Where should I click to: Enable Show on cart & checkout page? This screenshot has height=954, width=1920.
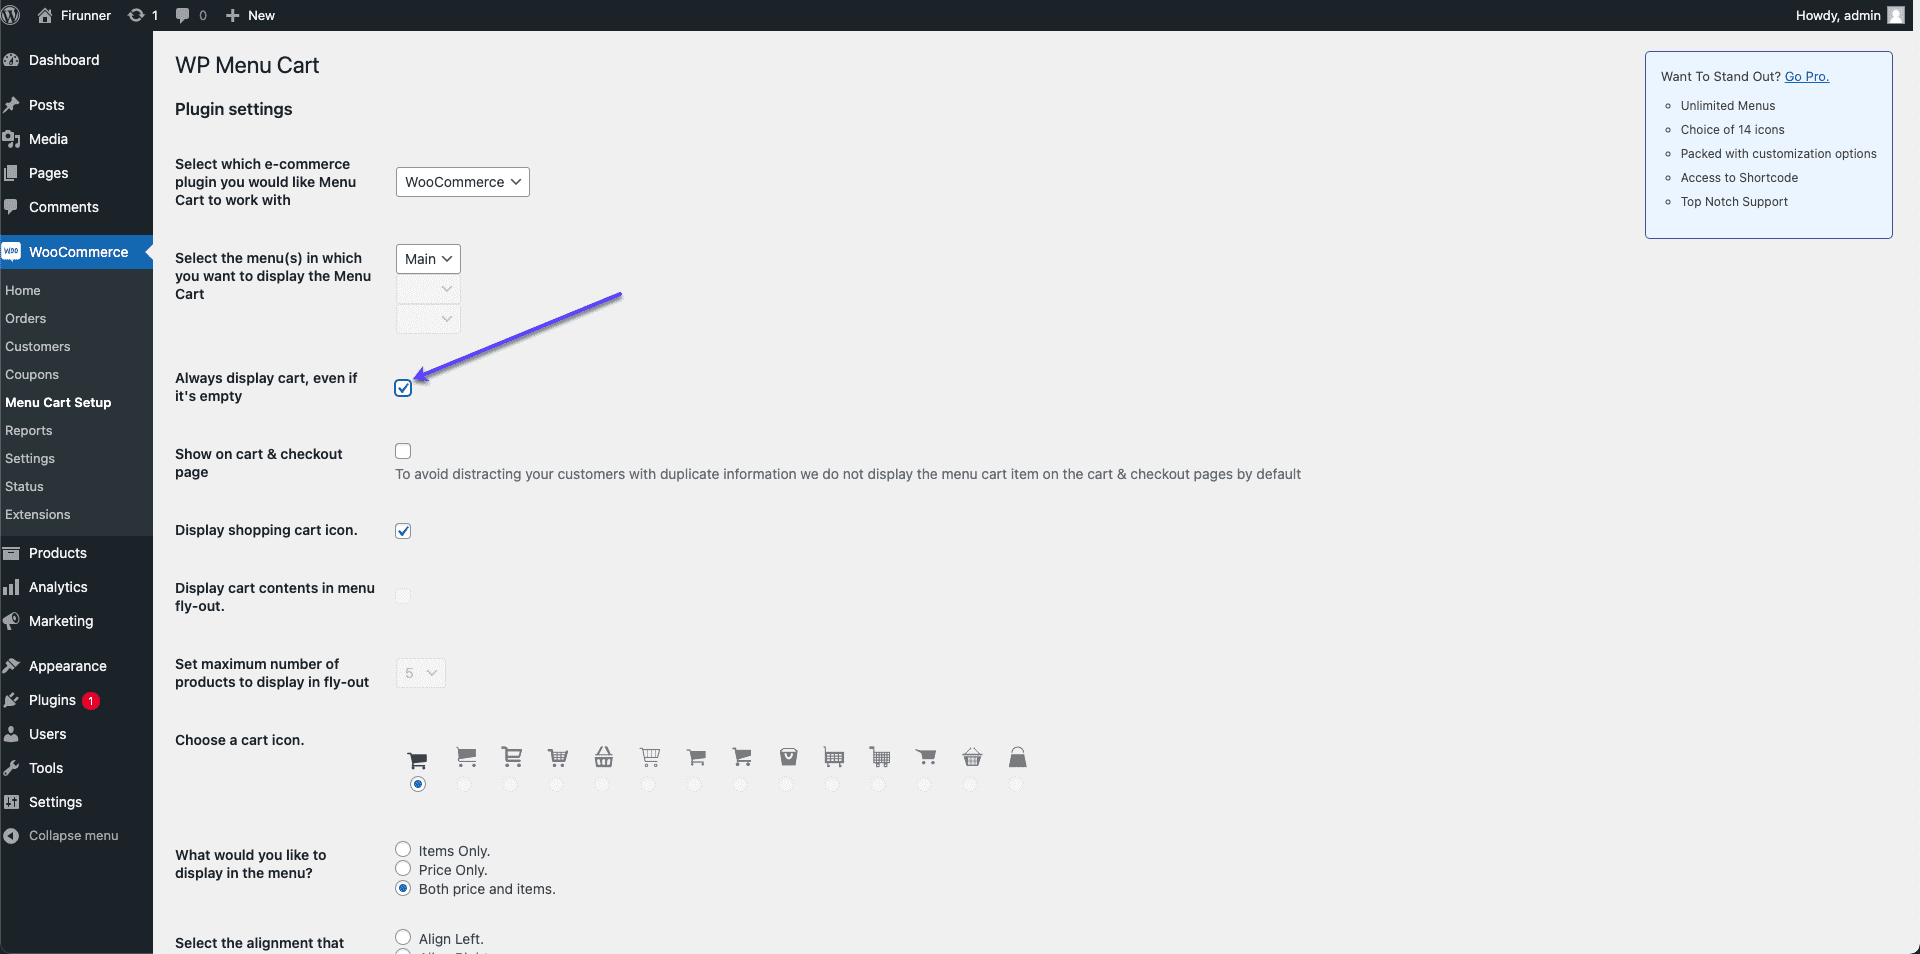coord(403,451)
